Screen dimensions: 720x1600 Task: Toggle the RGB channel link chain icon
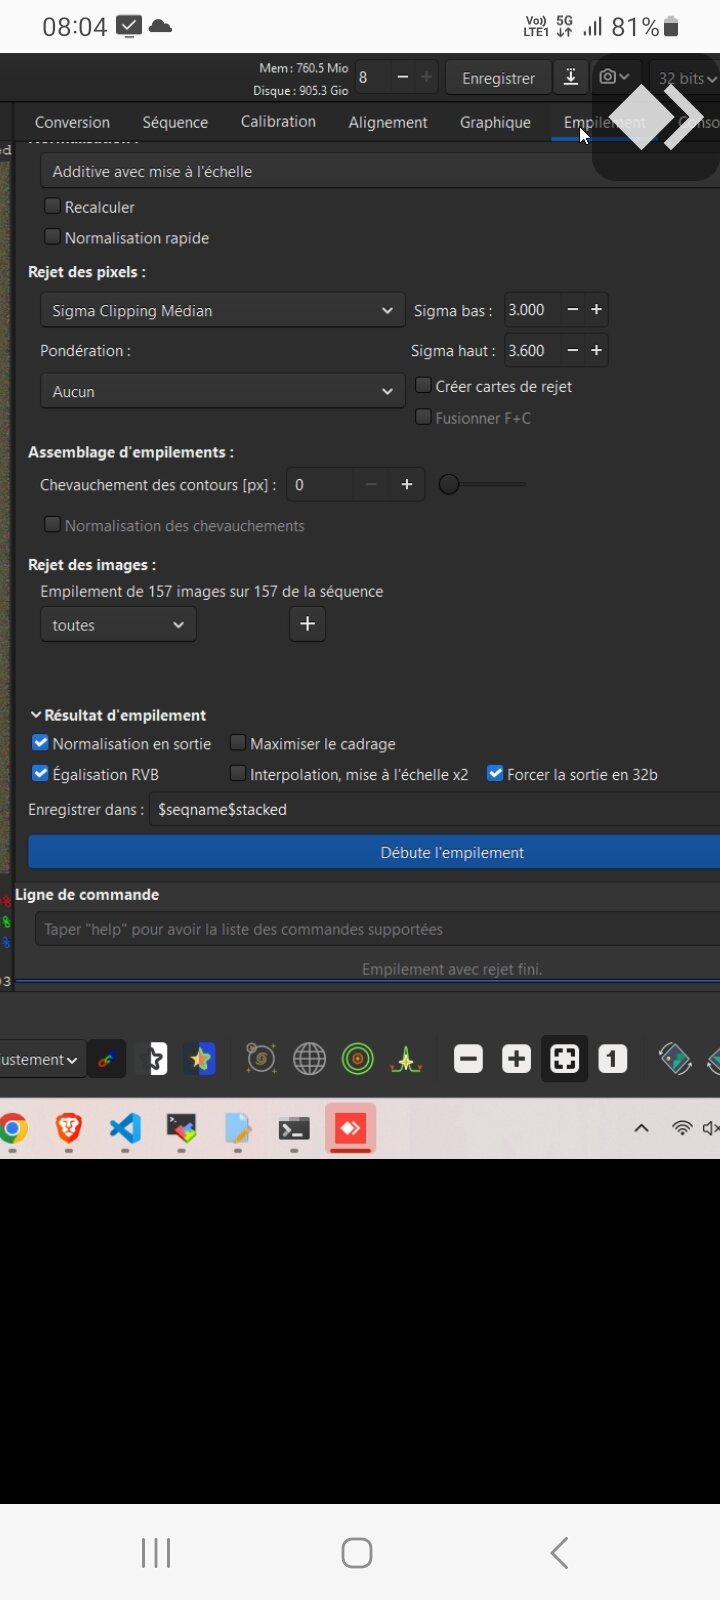pos(106,1059)
